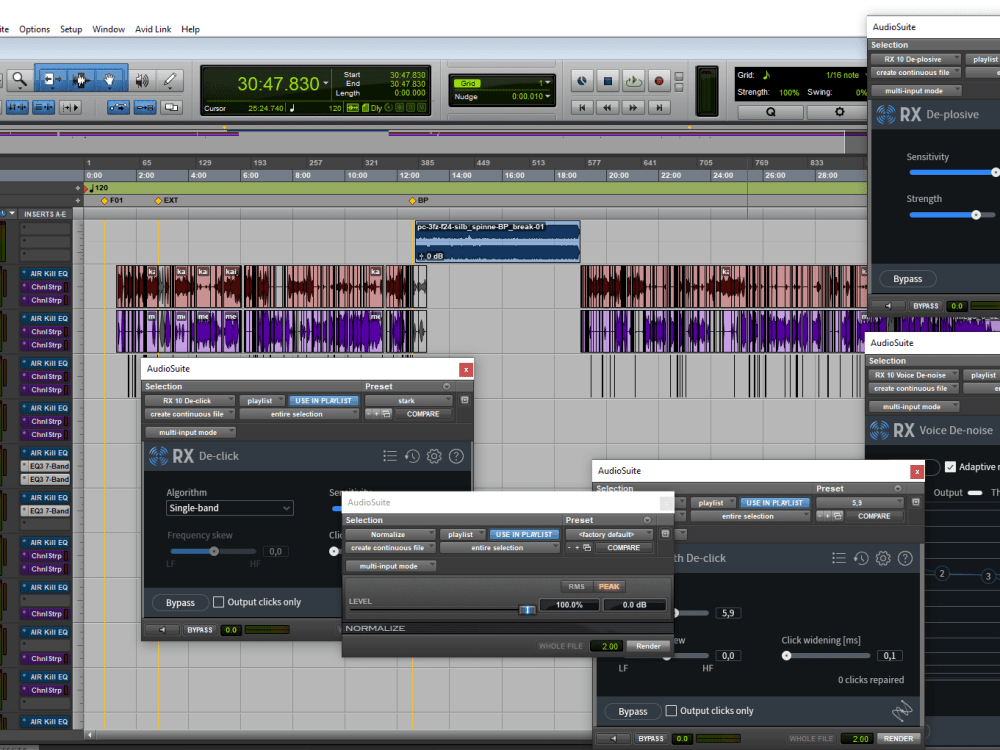Open the Avid Link menu
Viewport: 1000px width, 750px height.
tap(153, 29)
